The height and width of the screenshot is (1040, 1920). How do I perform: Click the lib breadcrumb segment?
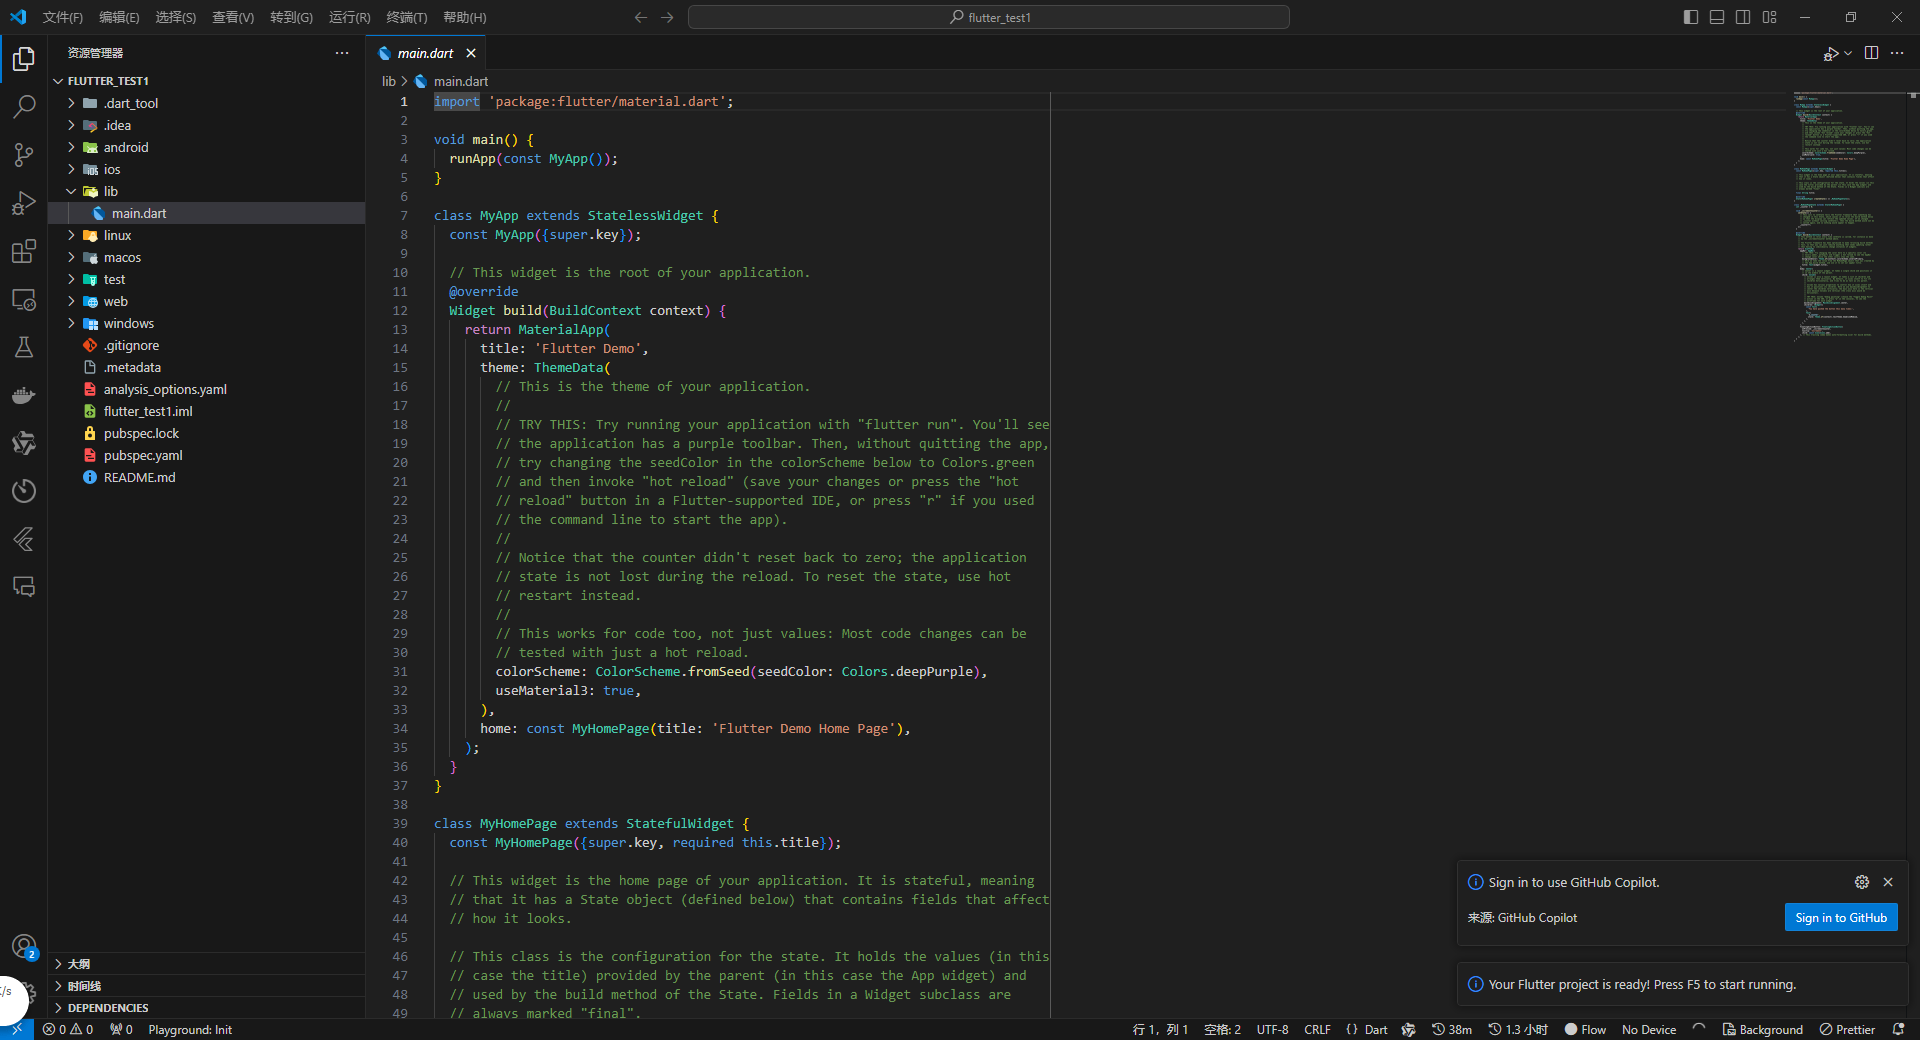[x=388, y=81]
